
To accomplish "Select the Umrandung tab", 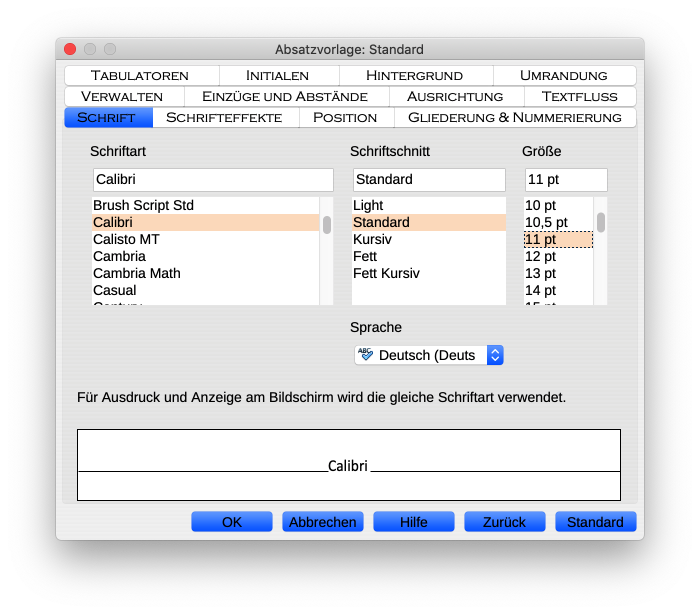I will pyautogui.click(x=565, y=75).
